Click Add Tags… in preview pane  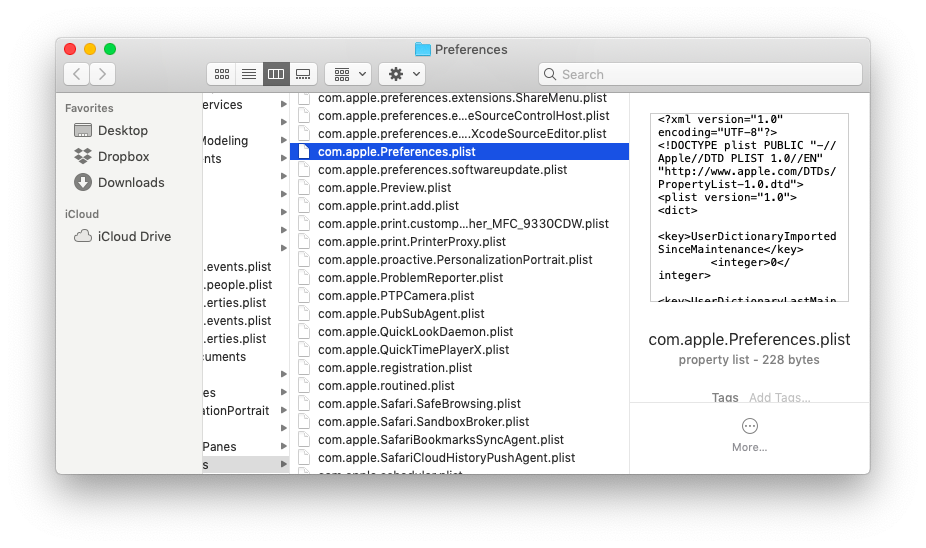point(780,397)
